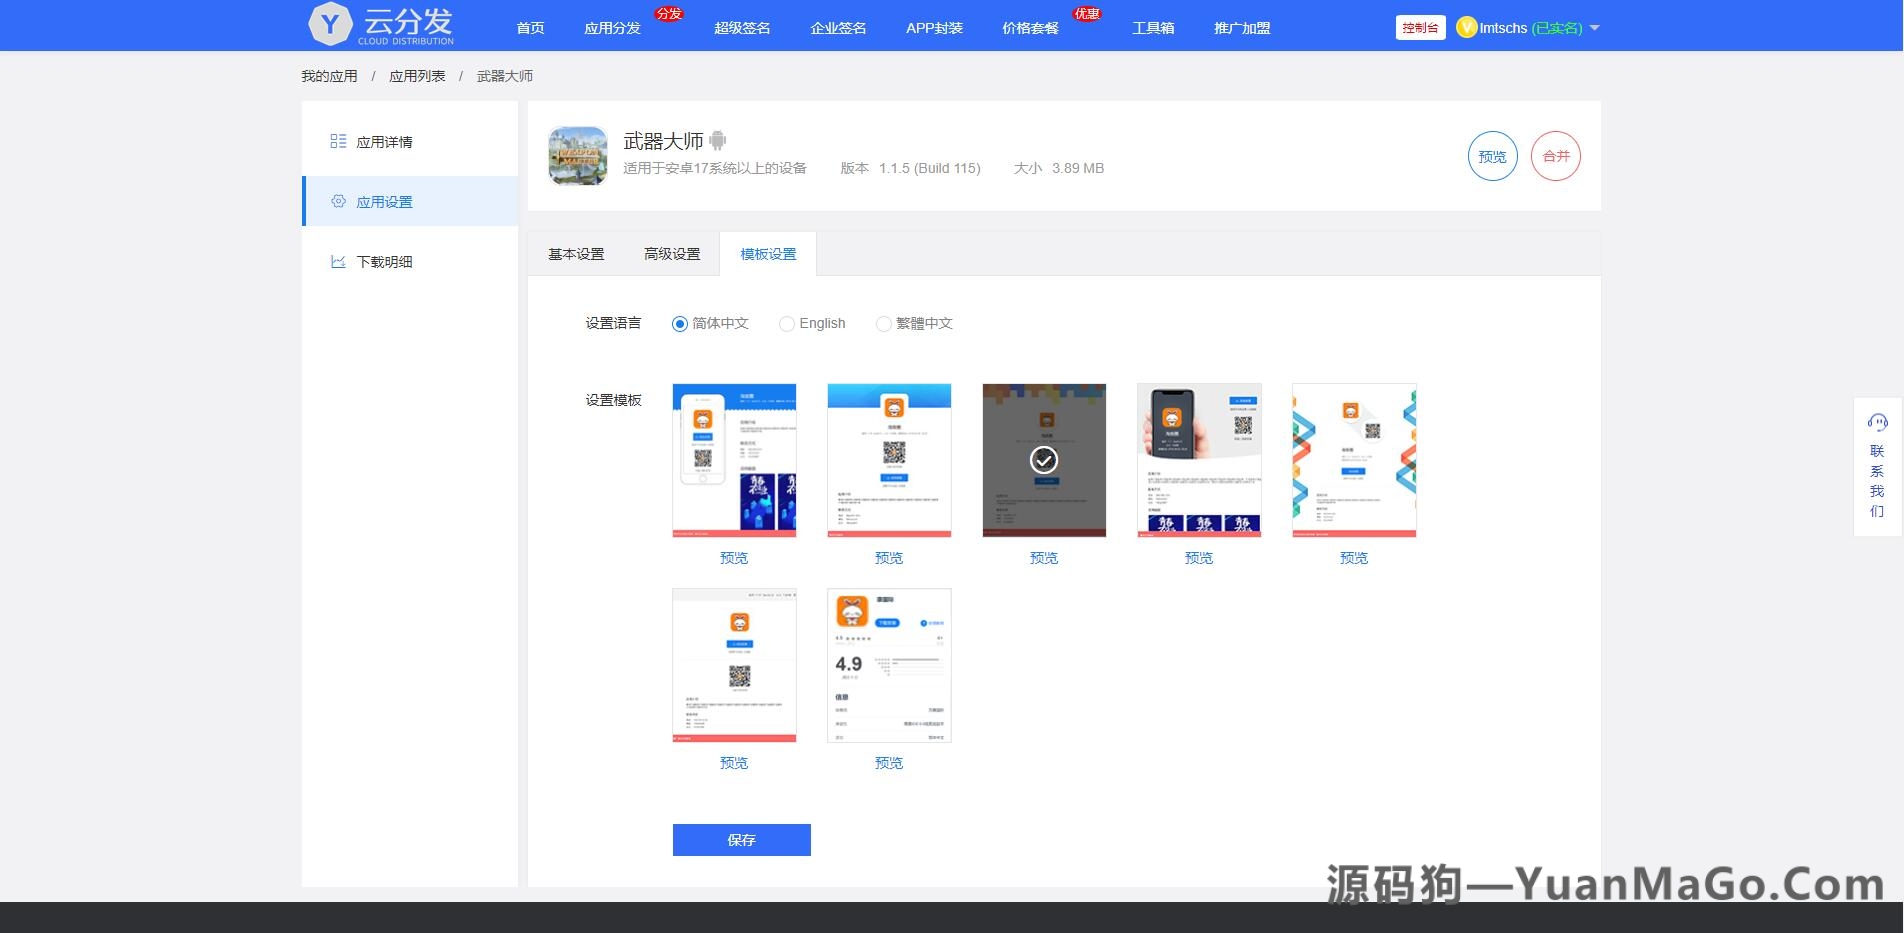This screenshot has height=933, width=1904.
Task: Choose the 繁體中文 language option
Action: [x=883, y=324]
